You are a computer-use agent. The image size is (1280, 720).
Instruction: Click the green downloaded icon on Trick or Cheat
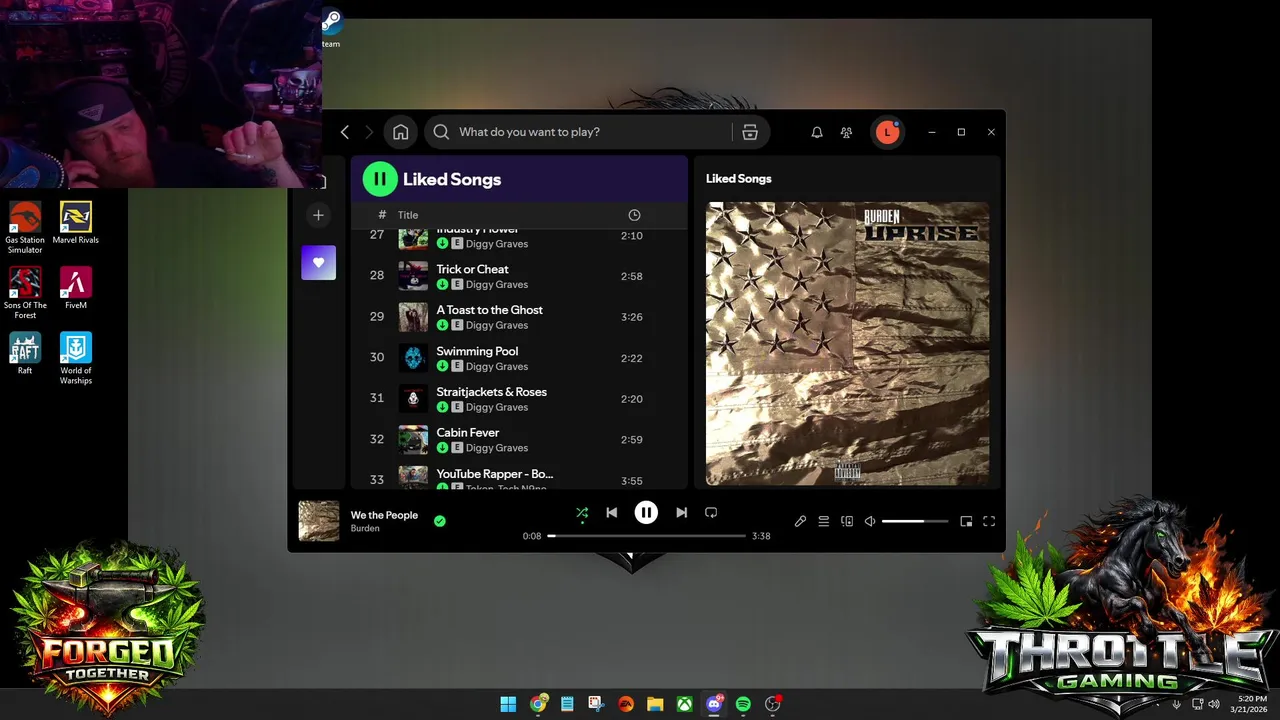442,285
